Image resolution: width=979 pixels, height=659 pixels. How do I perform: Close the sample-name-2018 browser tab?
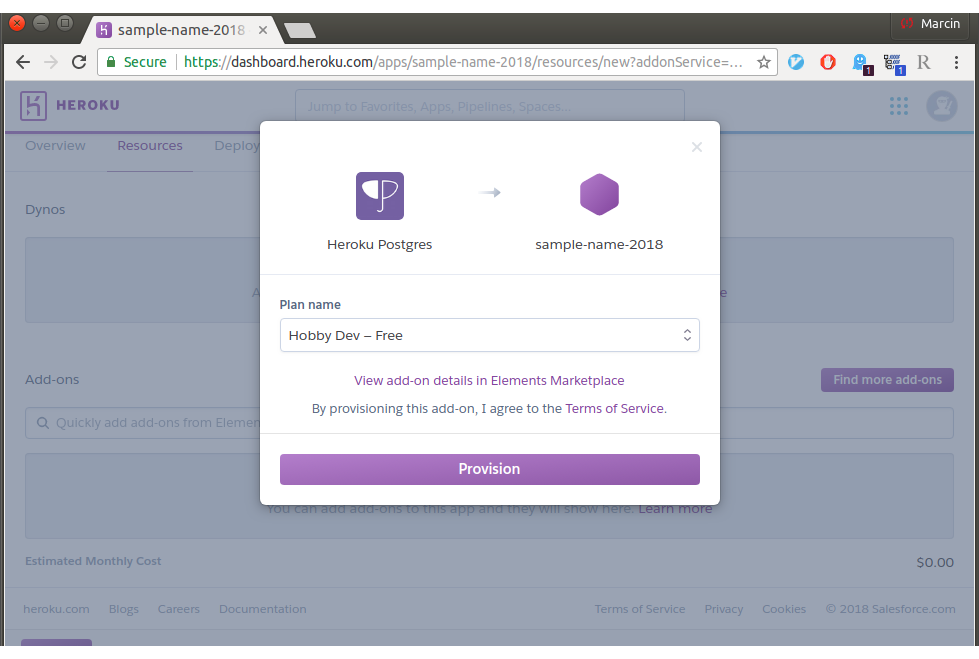pyautogui.click(x=263, y=30)
